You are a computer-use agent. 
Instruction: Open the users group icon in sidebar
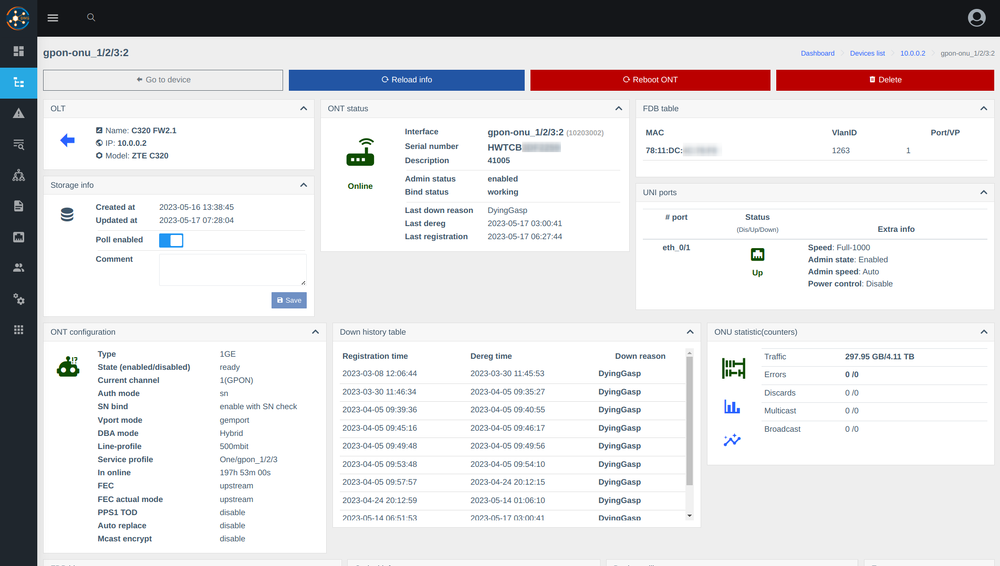18,268
